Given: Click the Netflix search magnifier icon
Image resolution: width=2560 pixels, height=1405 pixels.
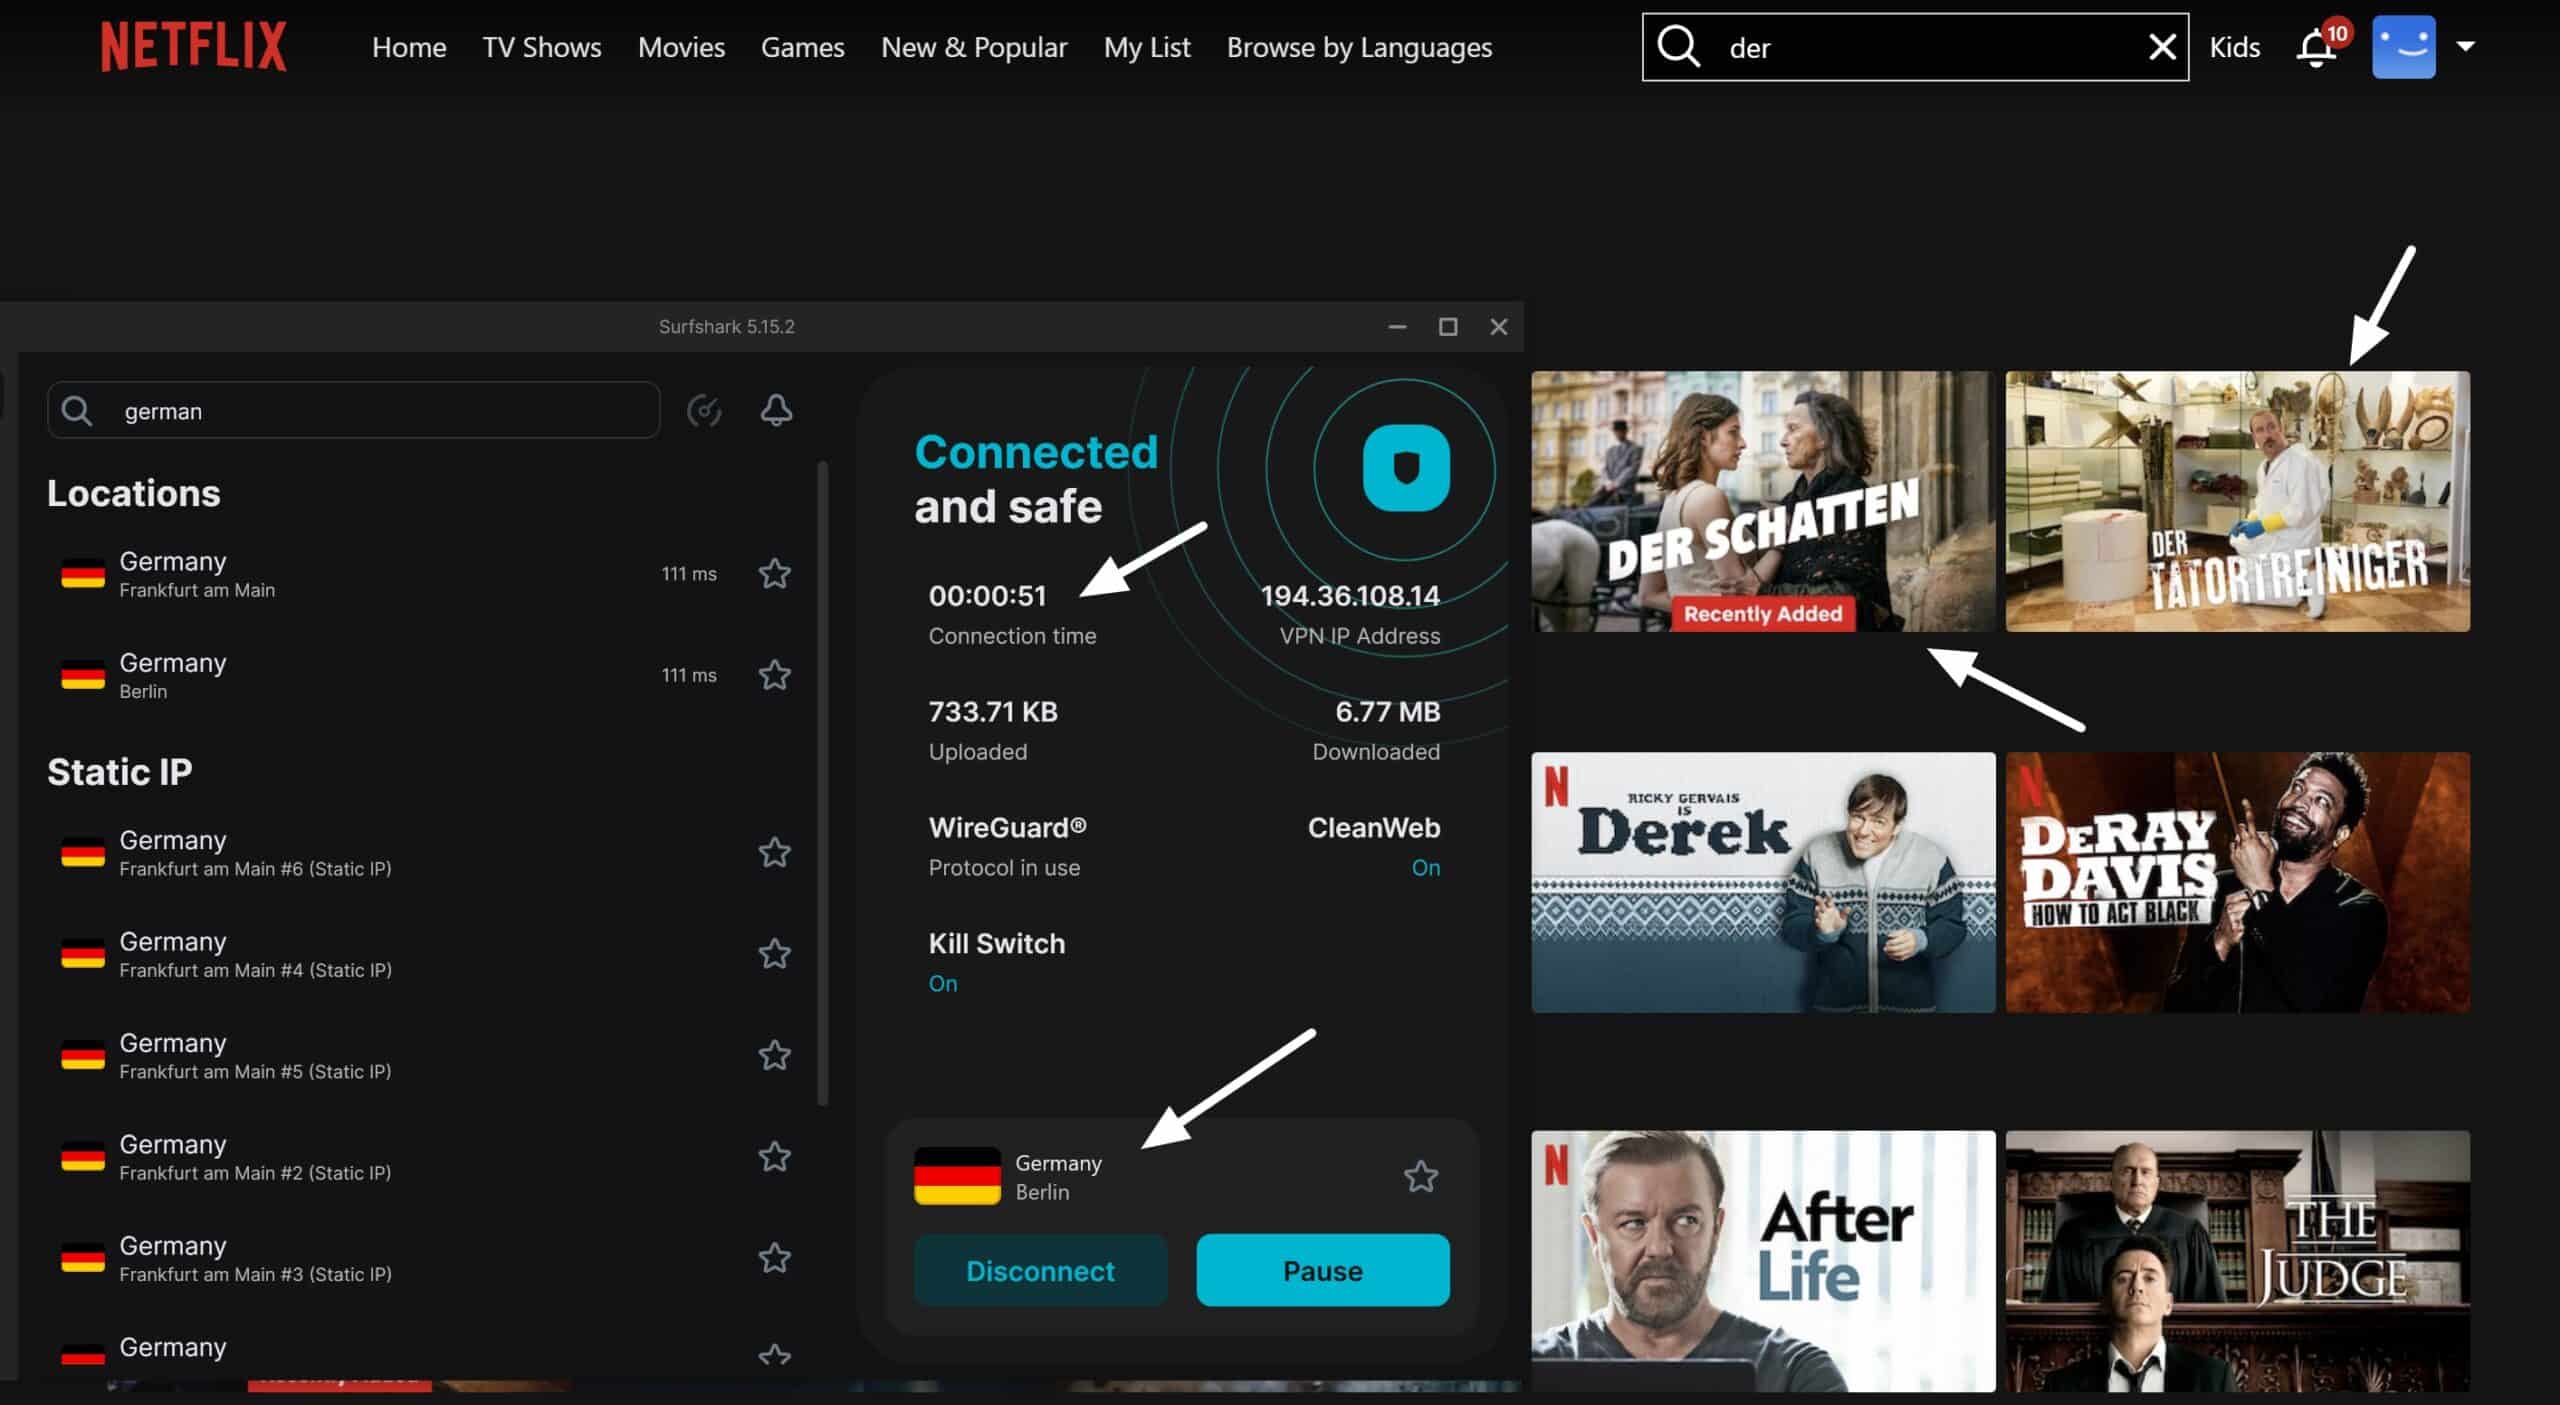Looking at the screenshot, I should point(1679,47).
